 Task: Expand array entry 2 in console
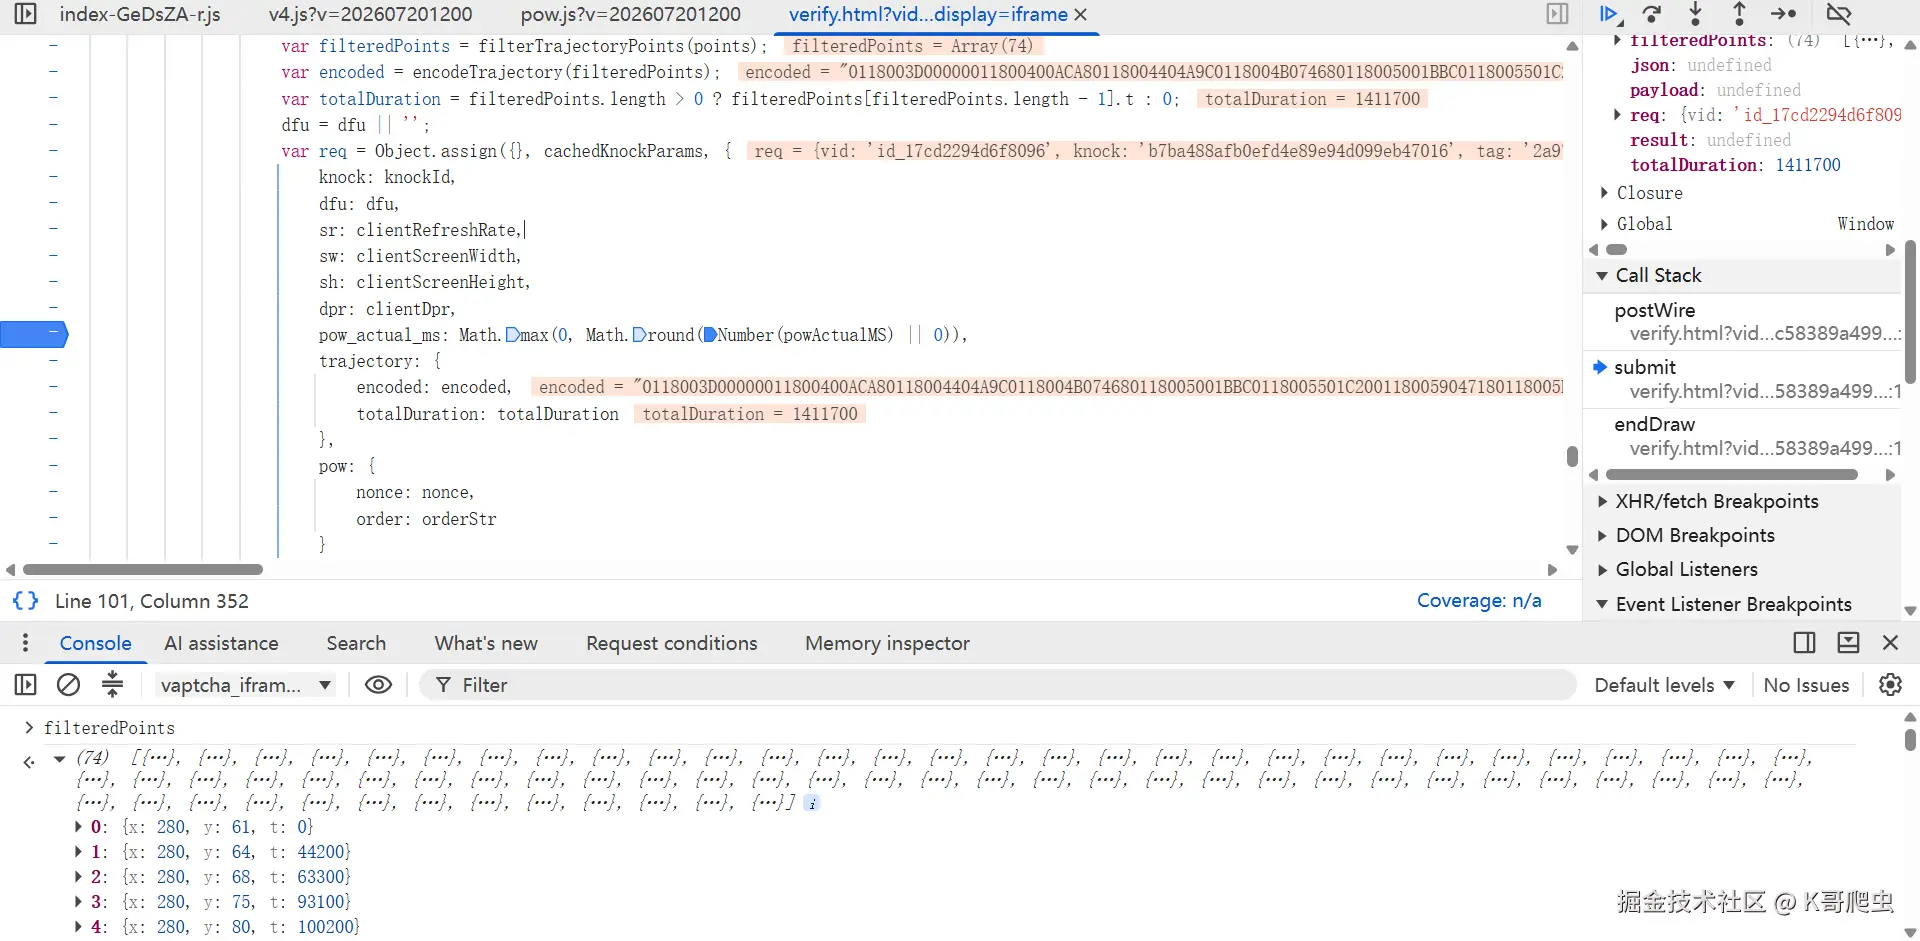tap(79, 877)
